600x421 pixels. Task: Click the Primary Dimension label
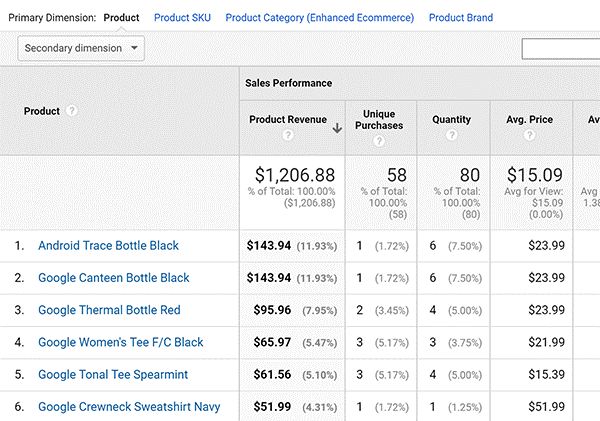tap(52, 18)
